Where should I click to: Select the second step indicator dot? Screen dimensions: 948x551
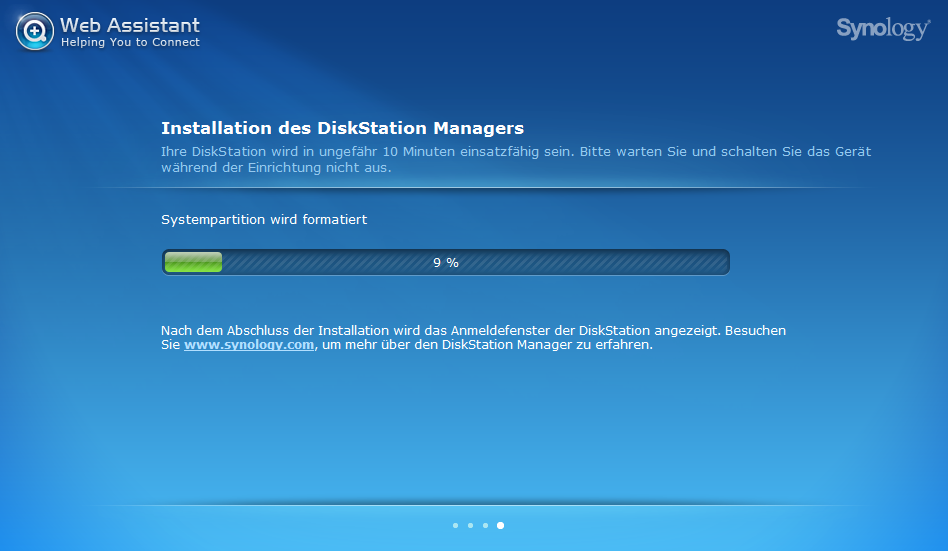[470, 526]
